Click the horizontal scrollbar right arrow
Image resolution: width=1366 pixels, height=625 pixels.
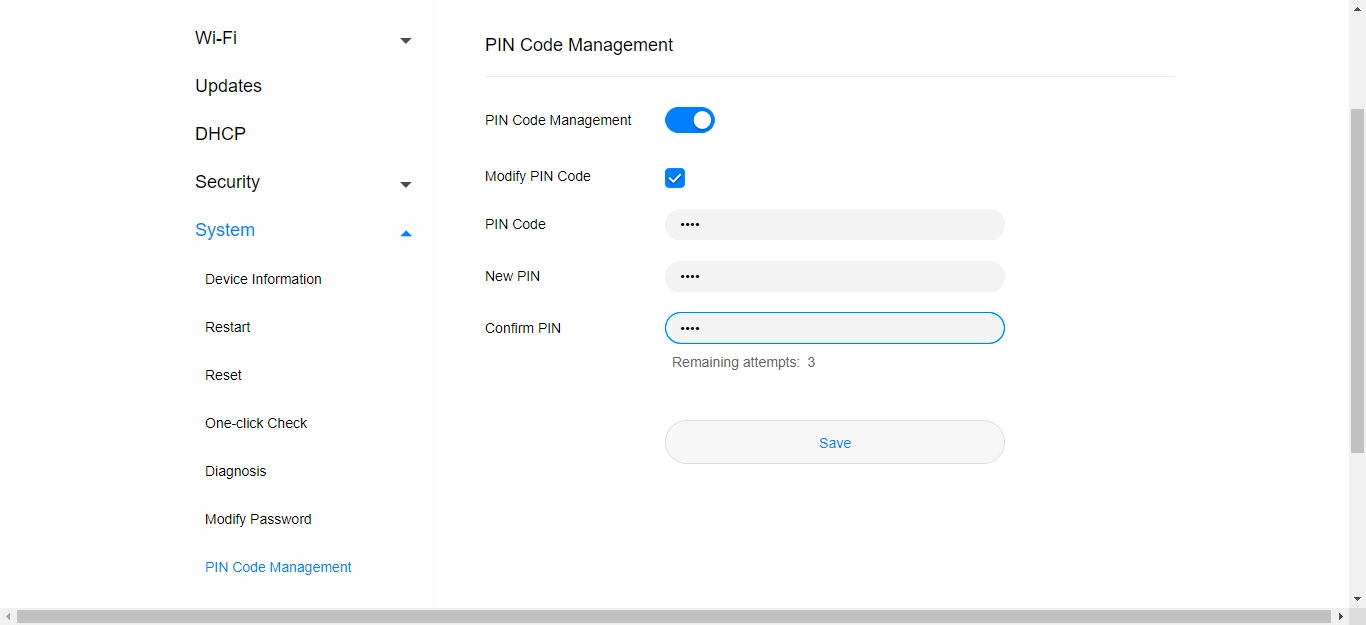click(1341, 617)
